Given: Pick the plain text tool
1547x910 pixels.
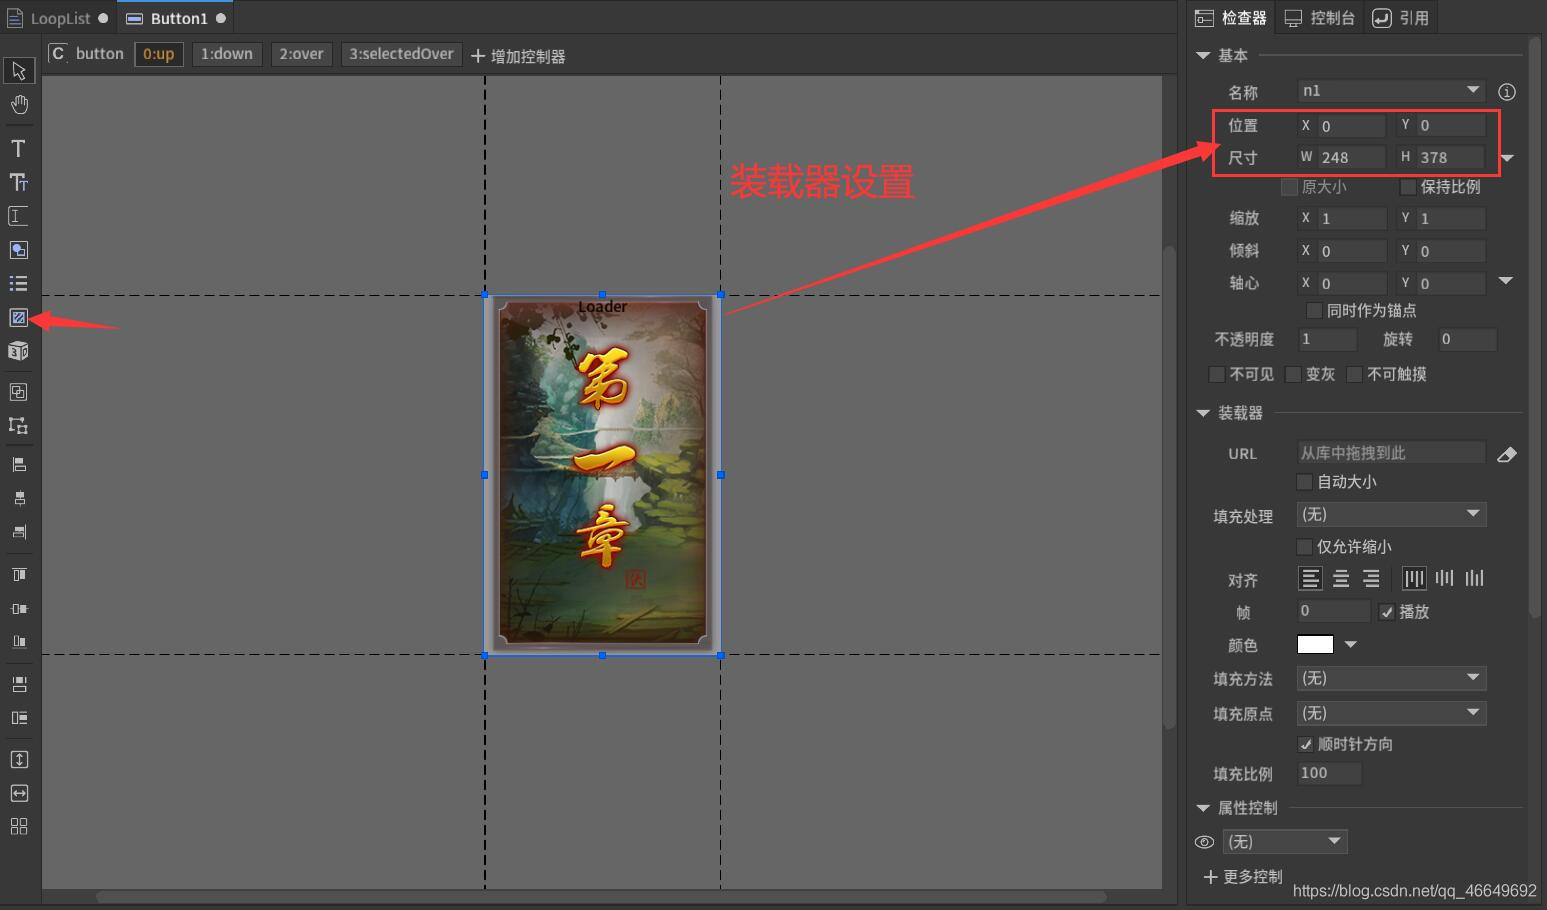Looking at the screenshot, I should (18, 149).
